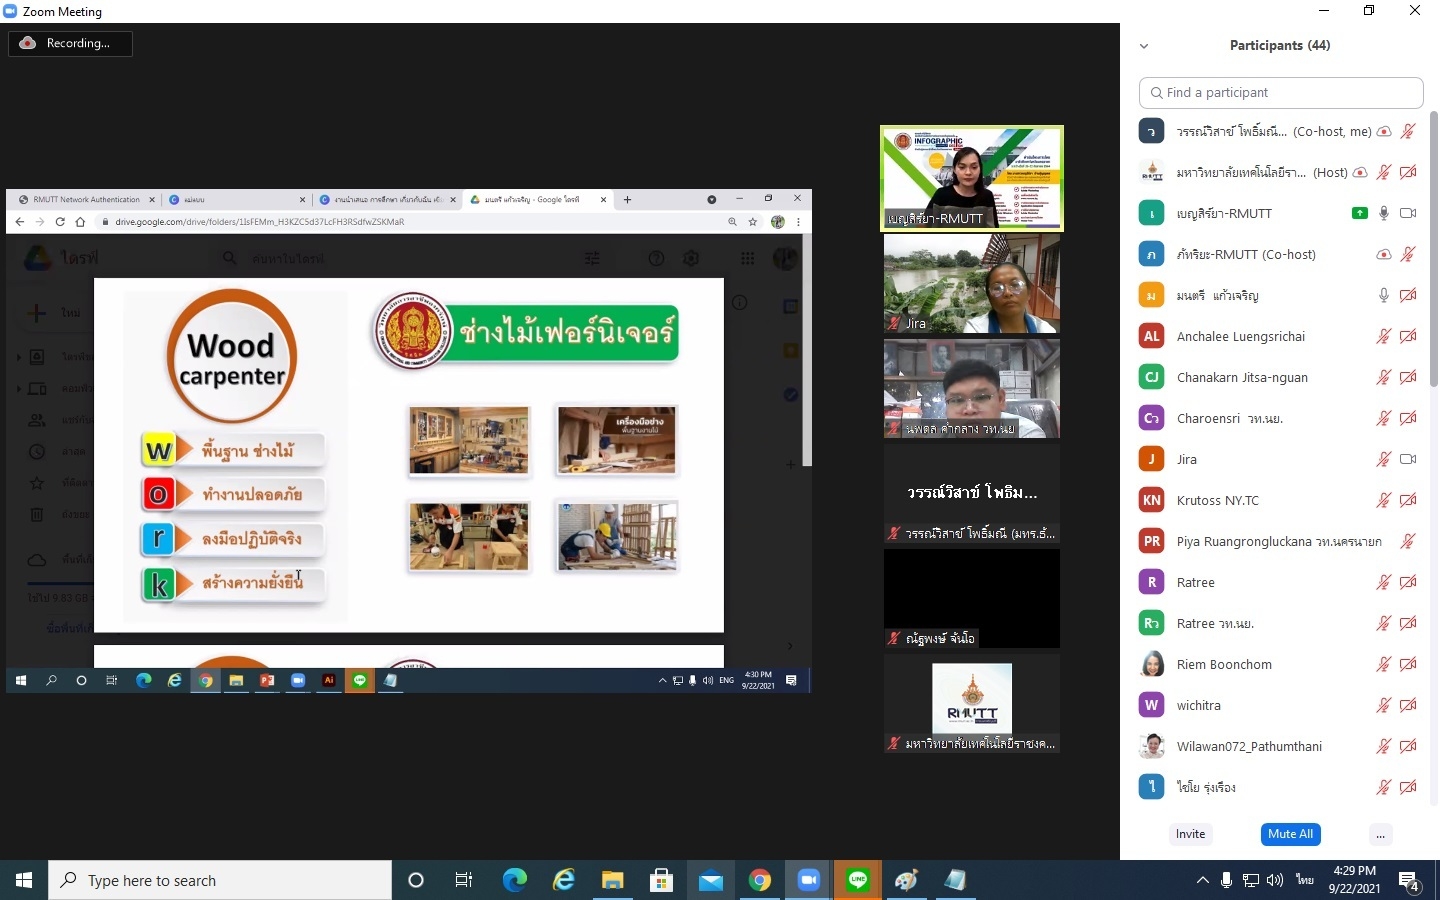Open Internet Explorer from the taskbar
This screenshot has height=900, width=1440.
tap(563, 880)
